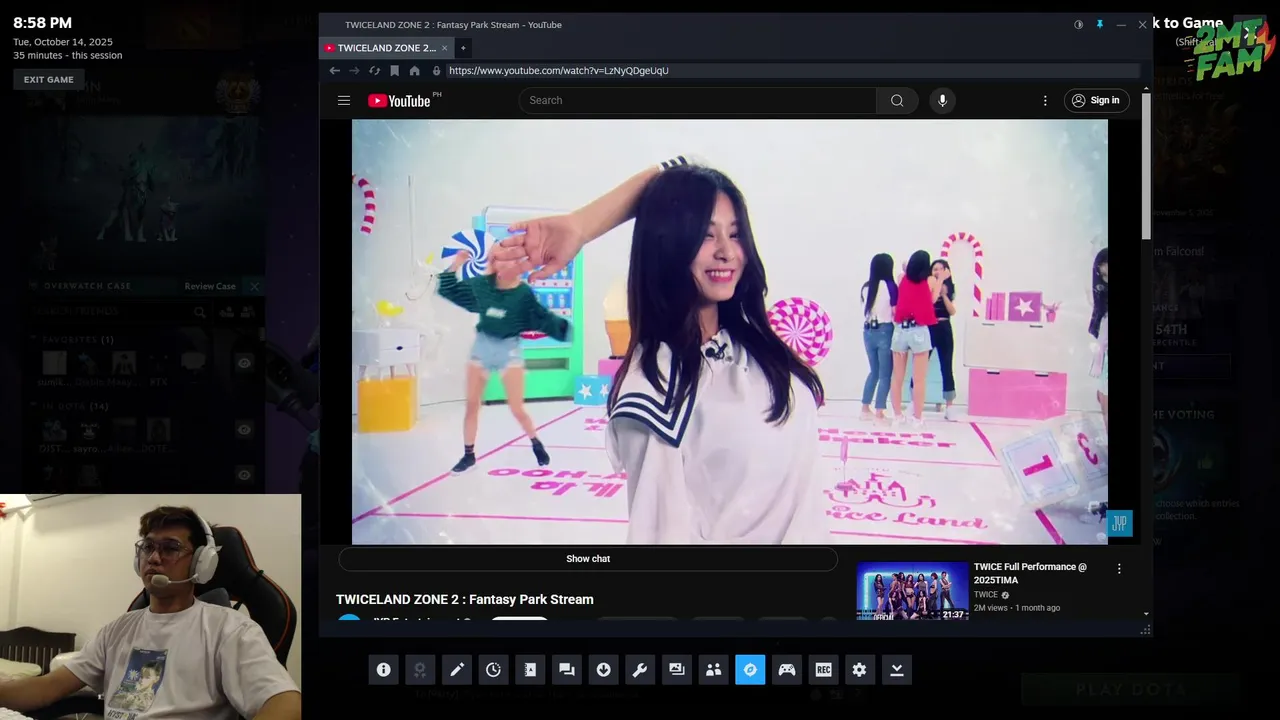
Task: Click the padlock site security icon
Action: tap(436, 71)
